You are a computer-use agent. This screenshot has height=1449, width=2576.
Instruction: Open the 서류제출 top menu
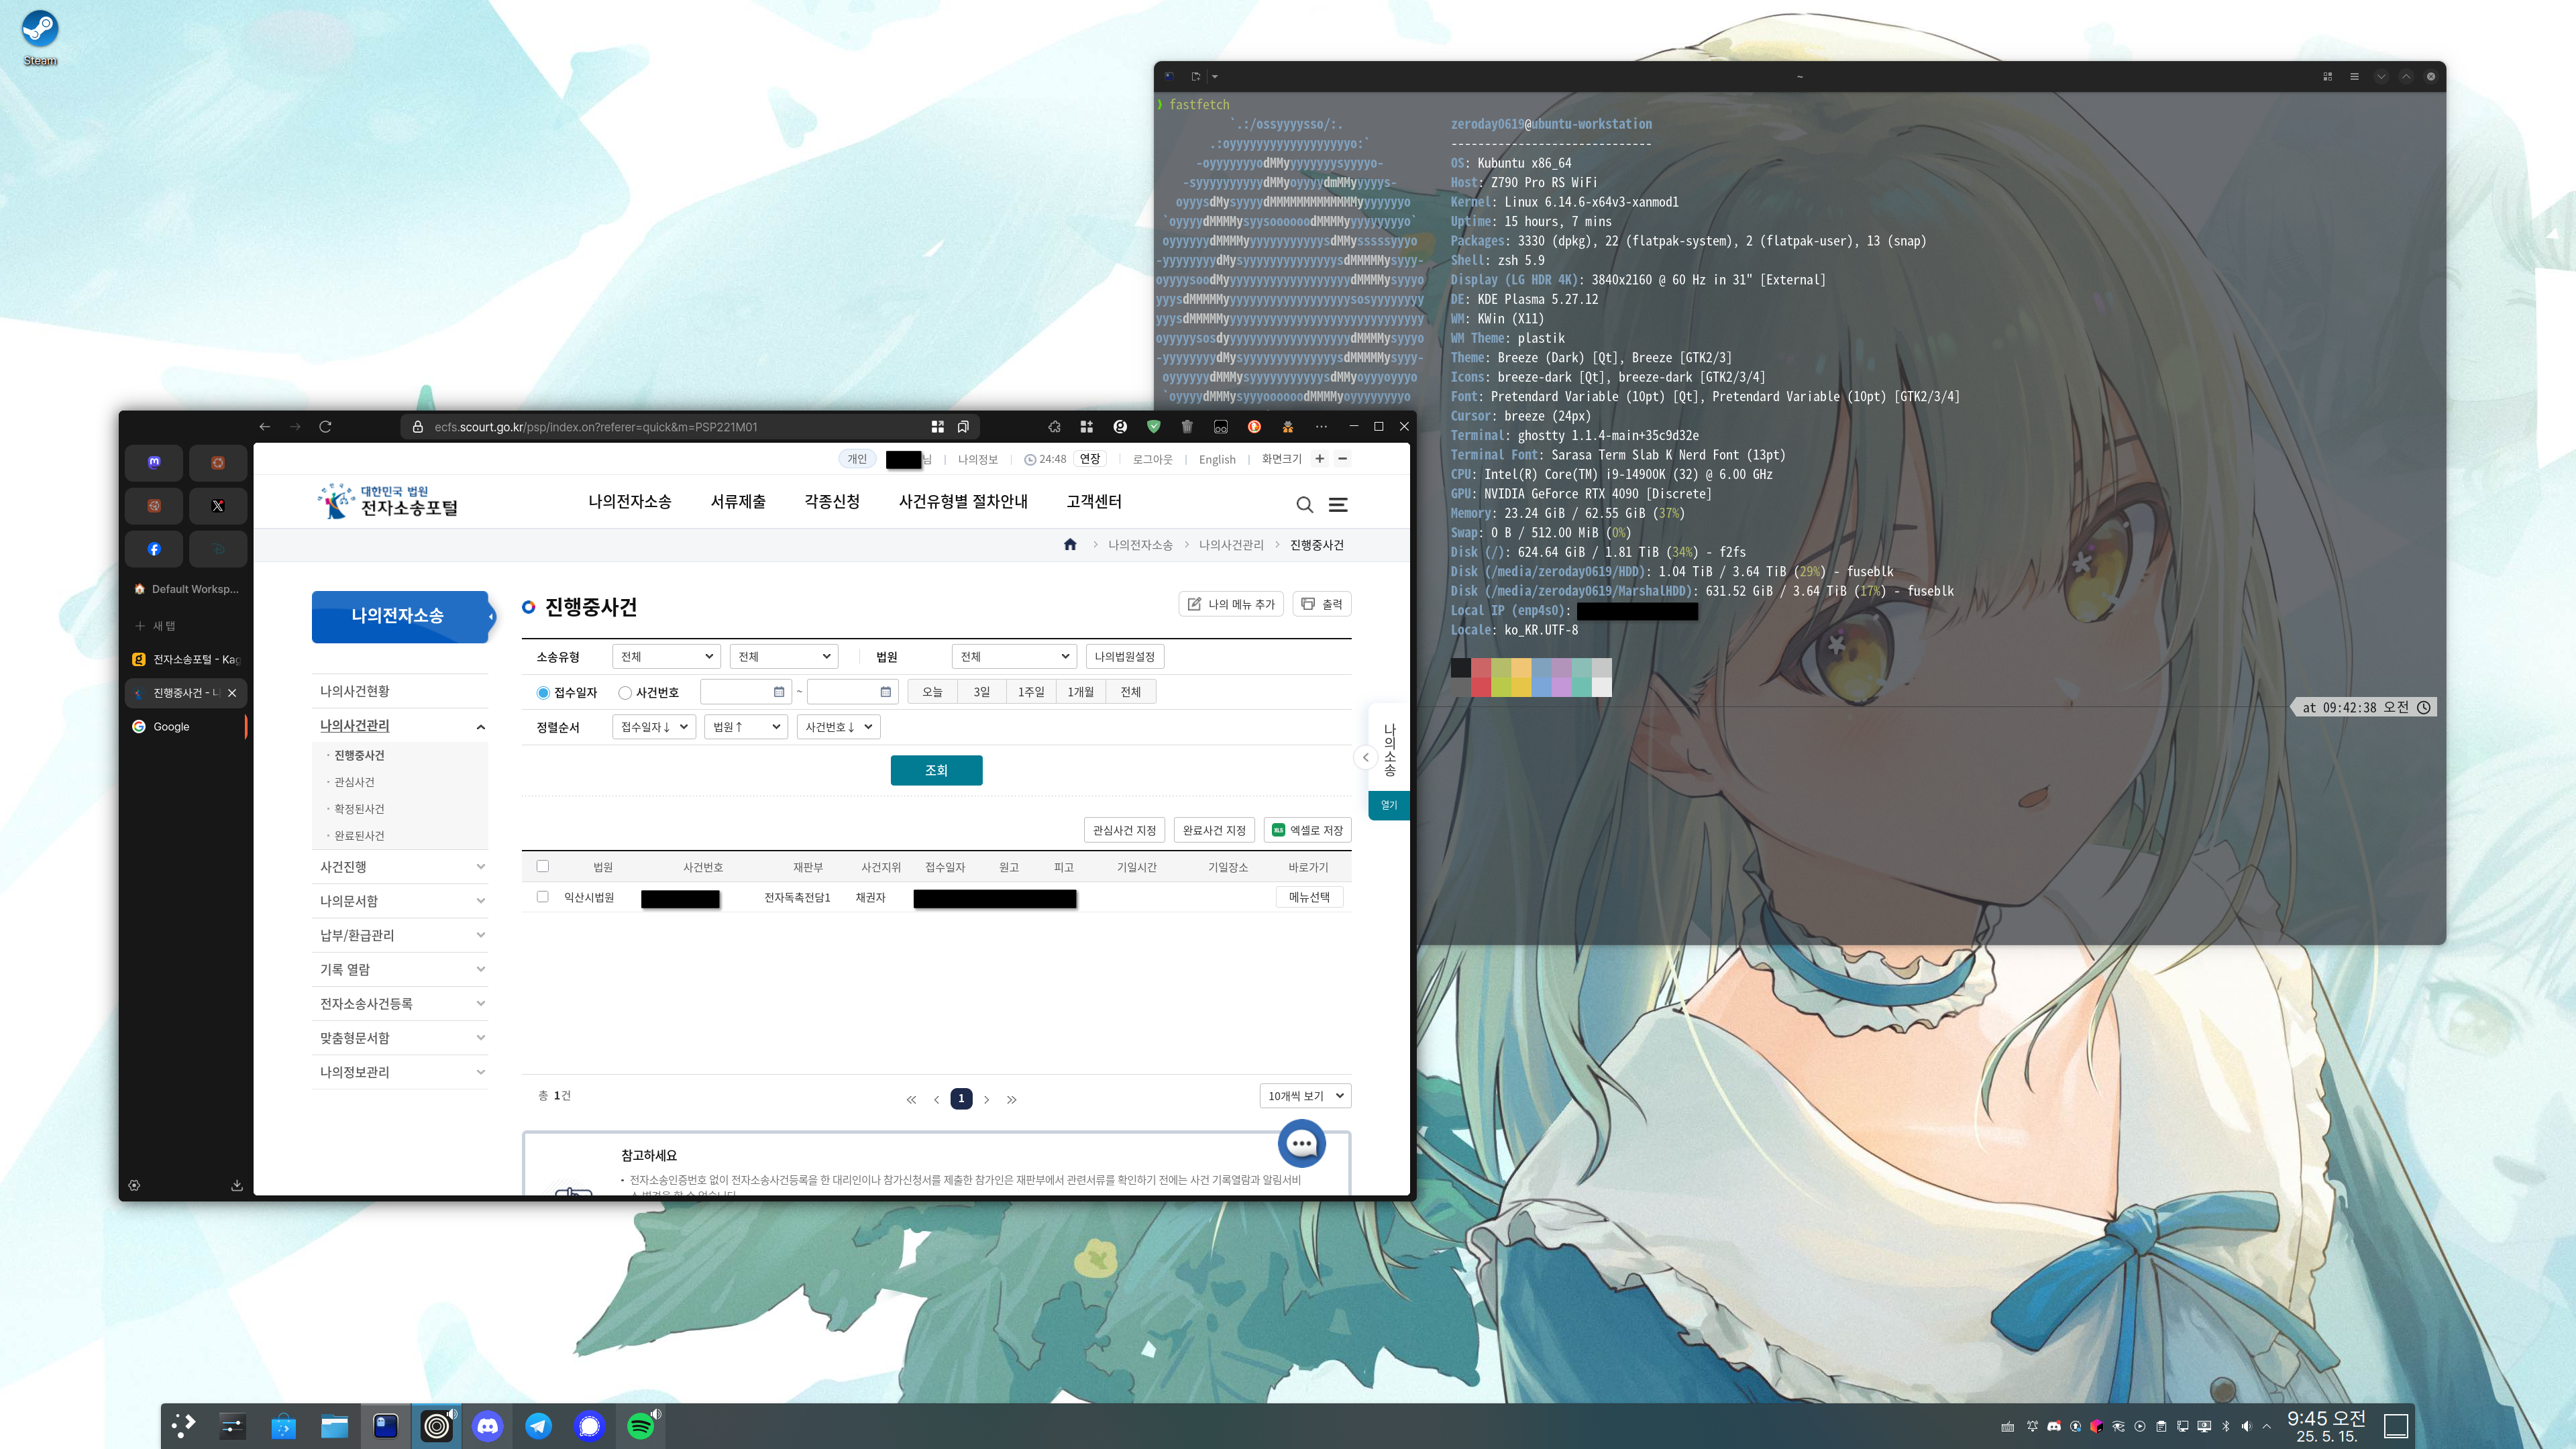point(738,502)
